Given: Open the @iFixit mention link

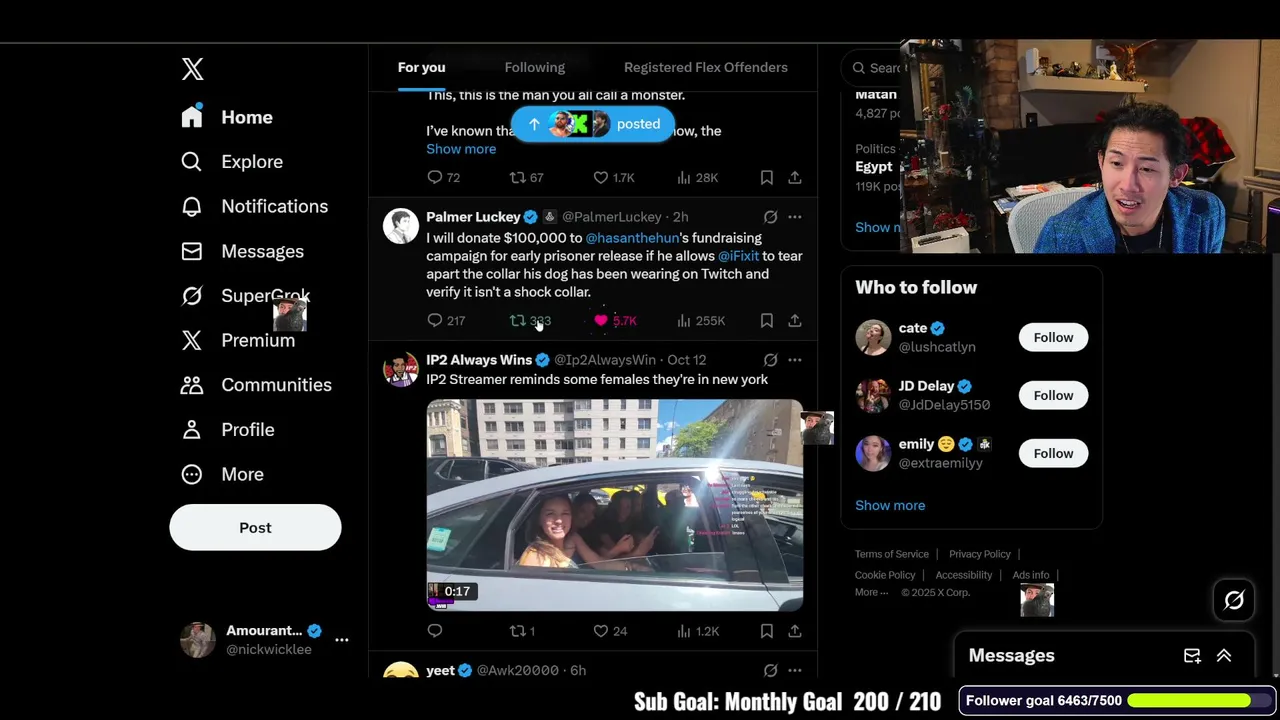Looking at the screenshot, I should click(x=738, y=256).
